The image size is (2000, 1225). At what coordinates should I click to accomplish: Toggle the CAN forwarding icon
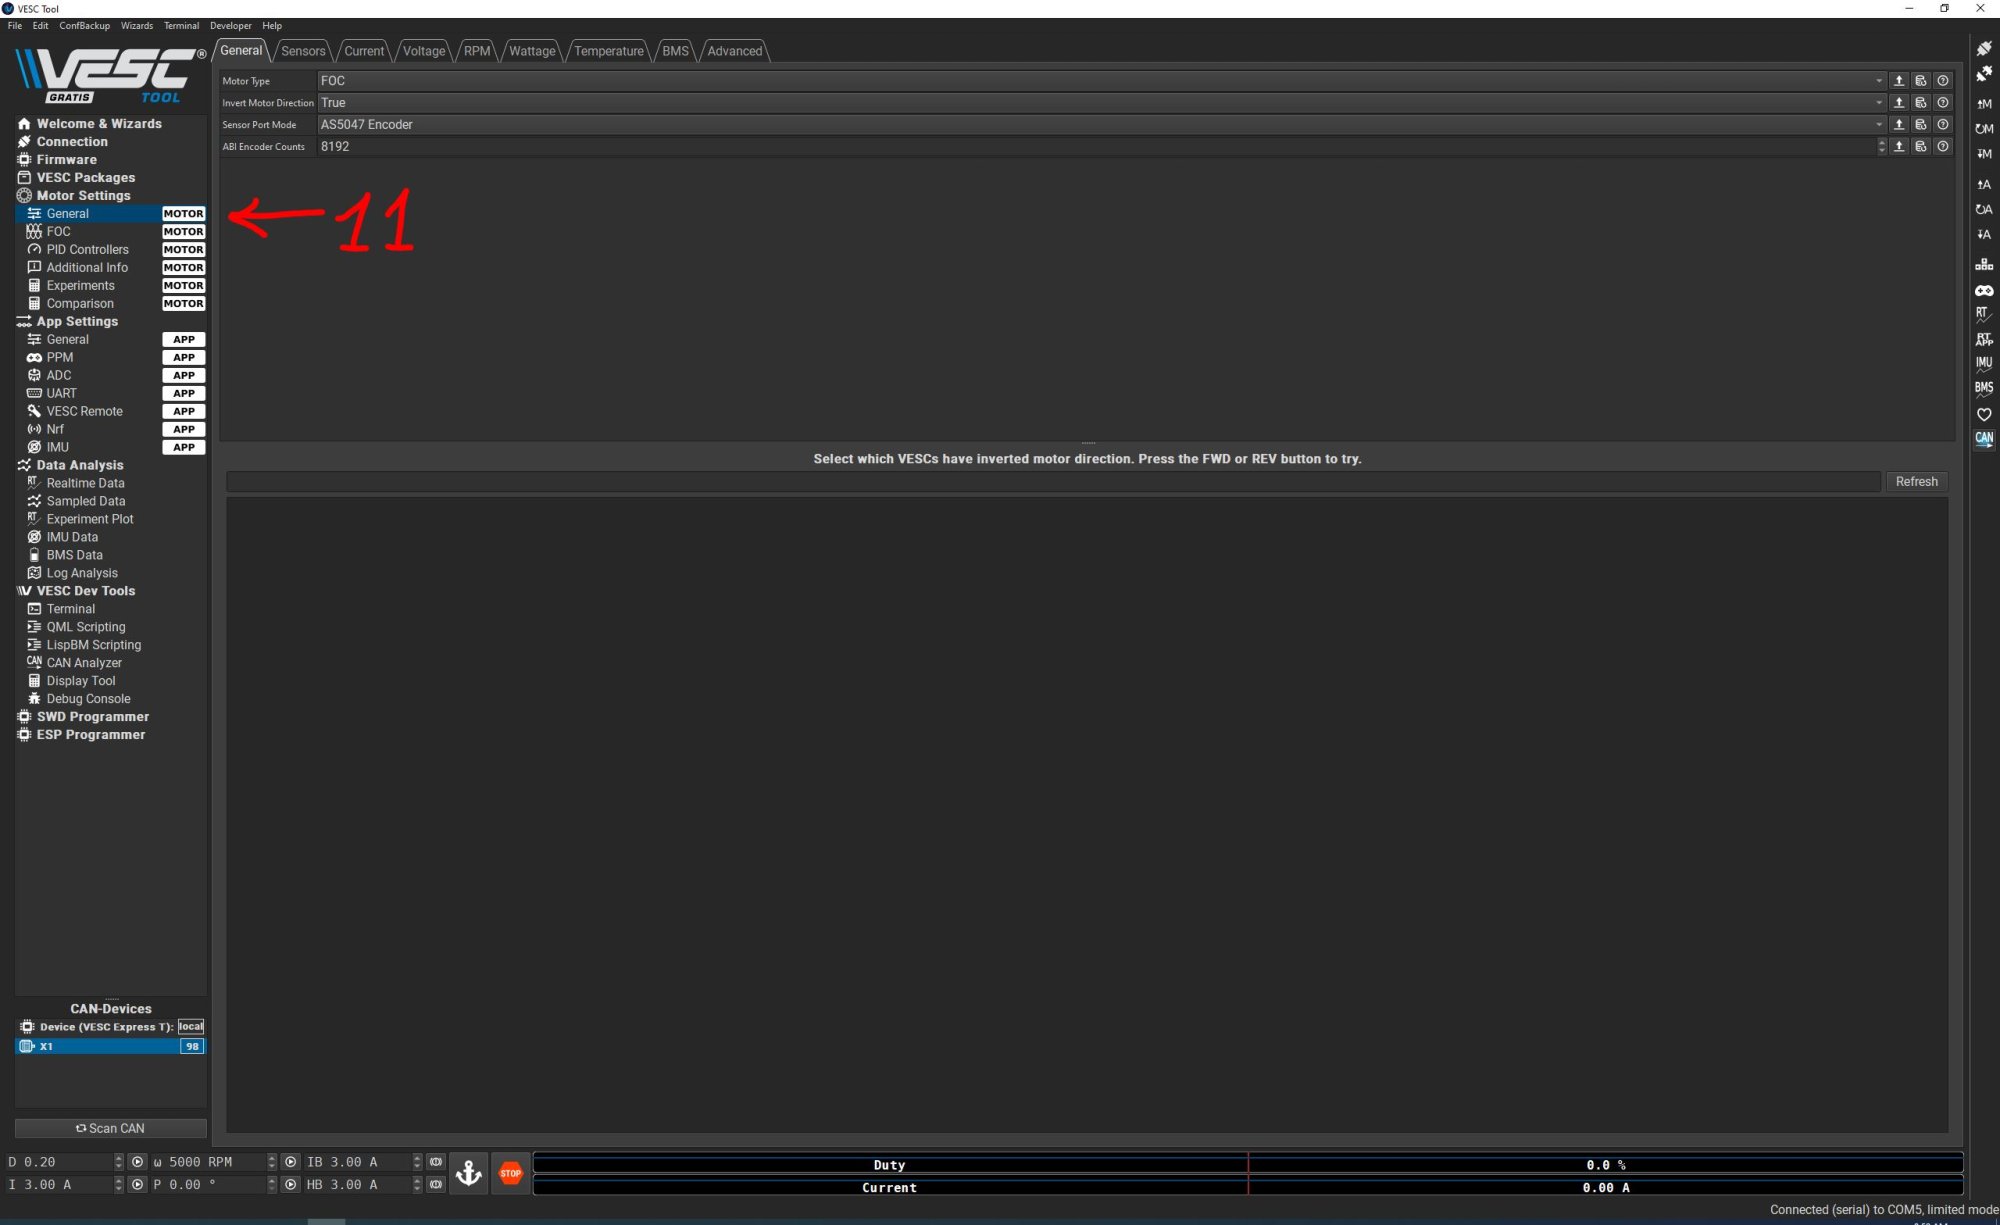coord(1984,439)
